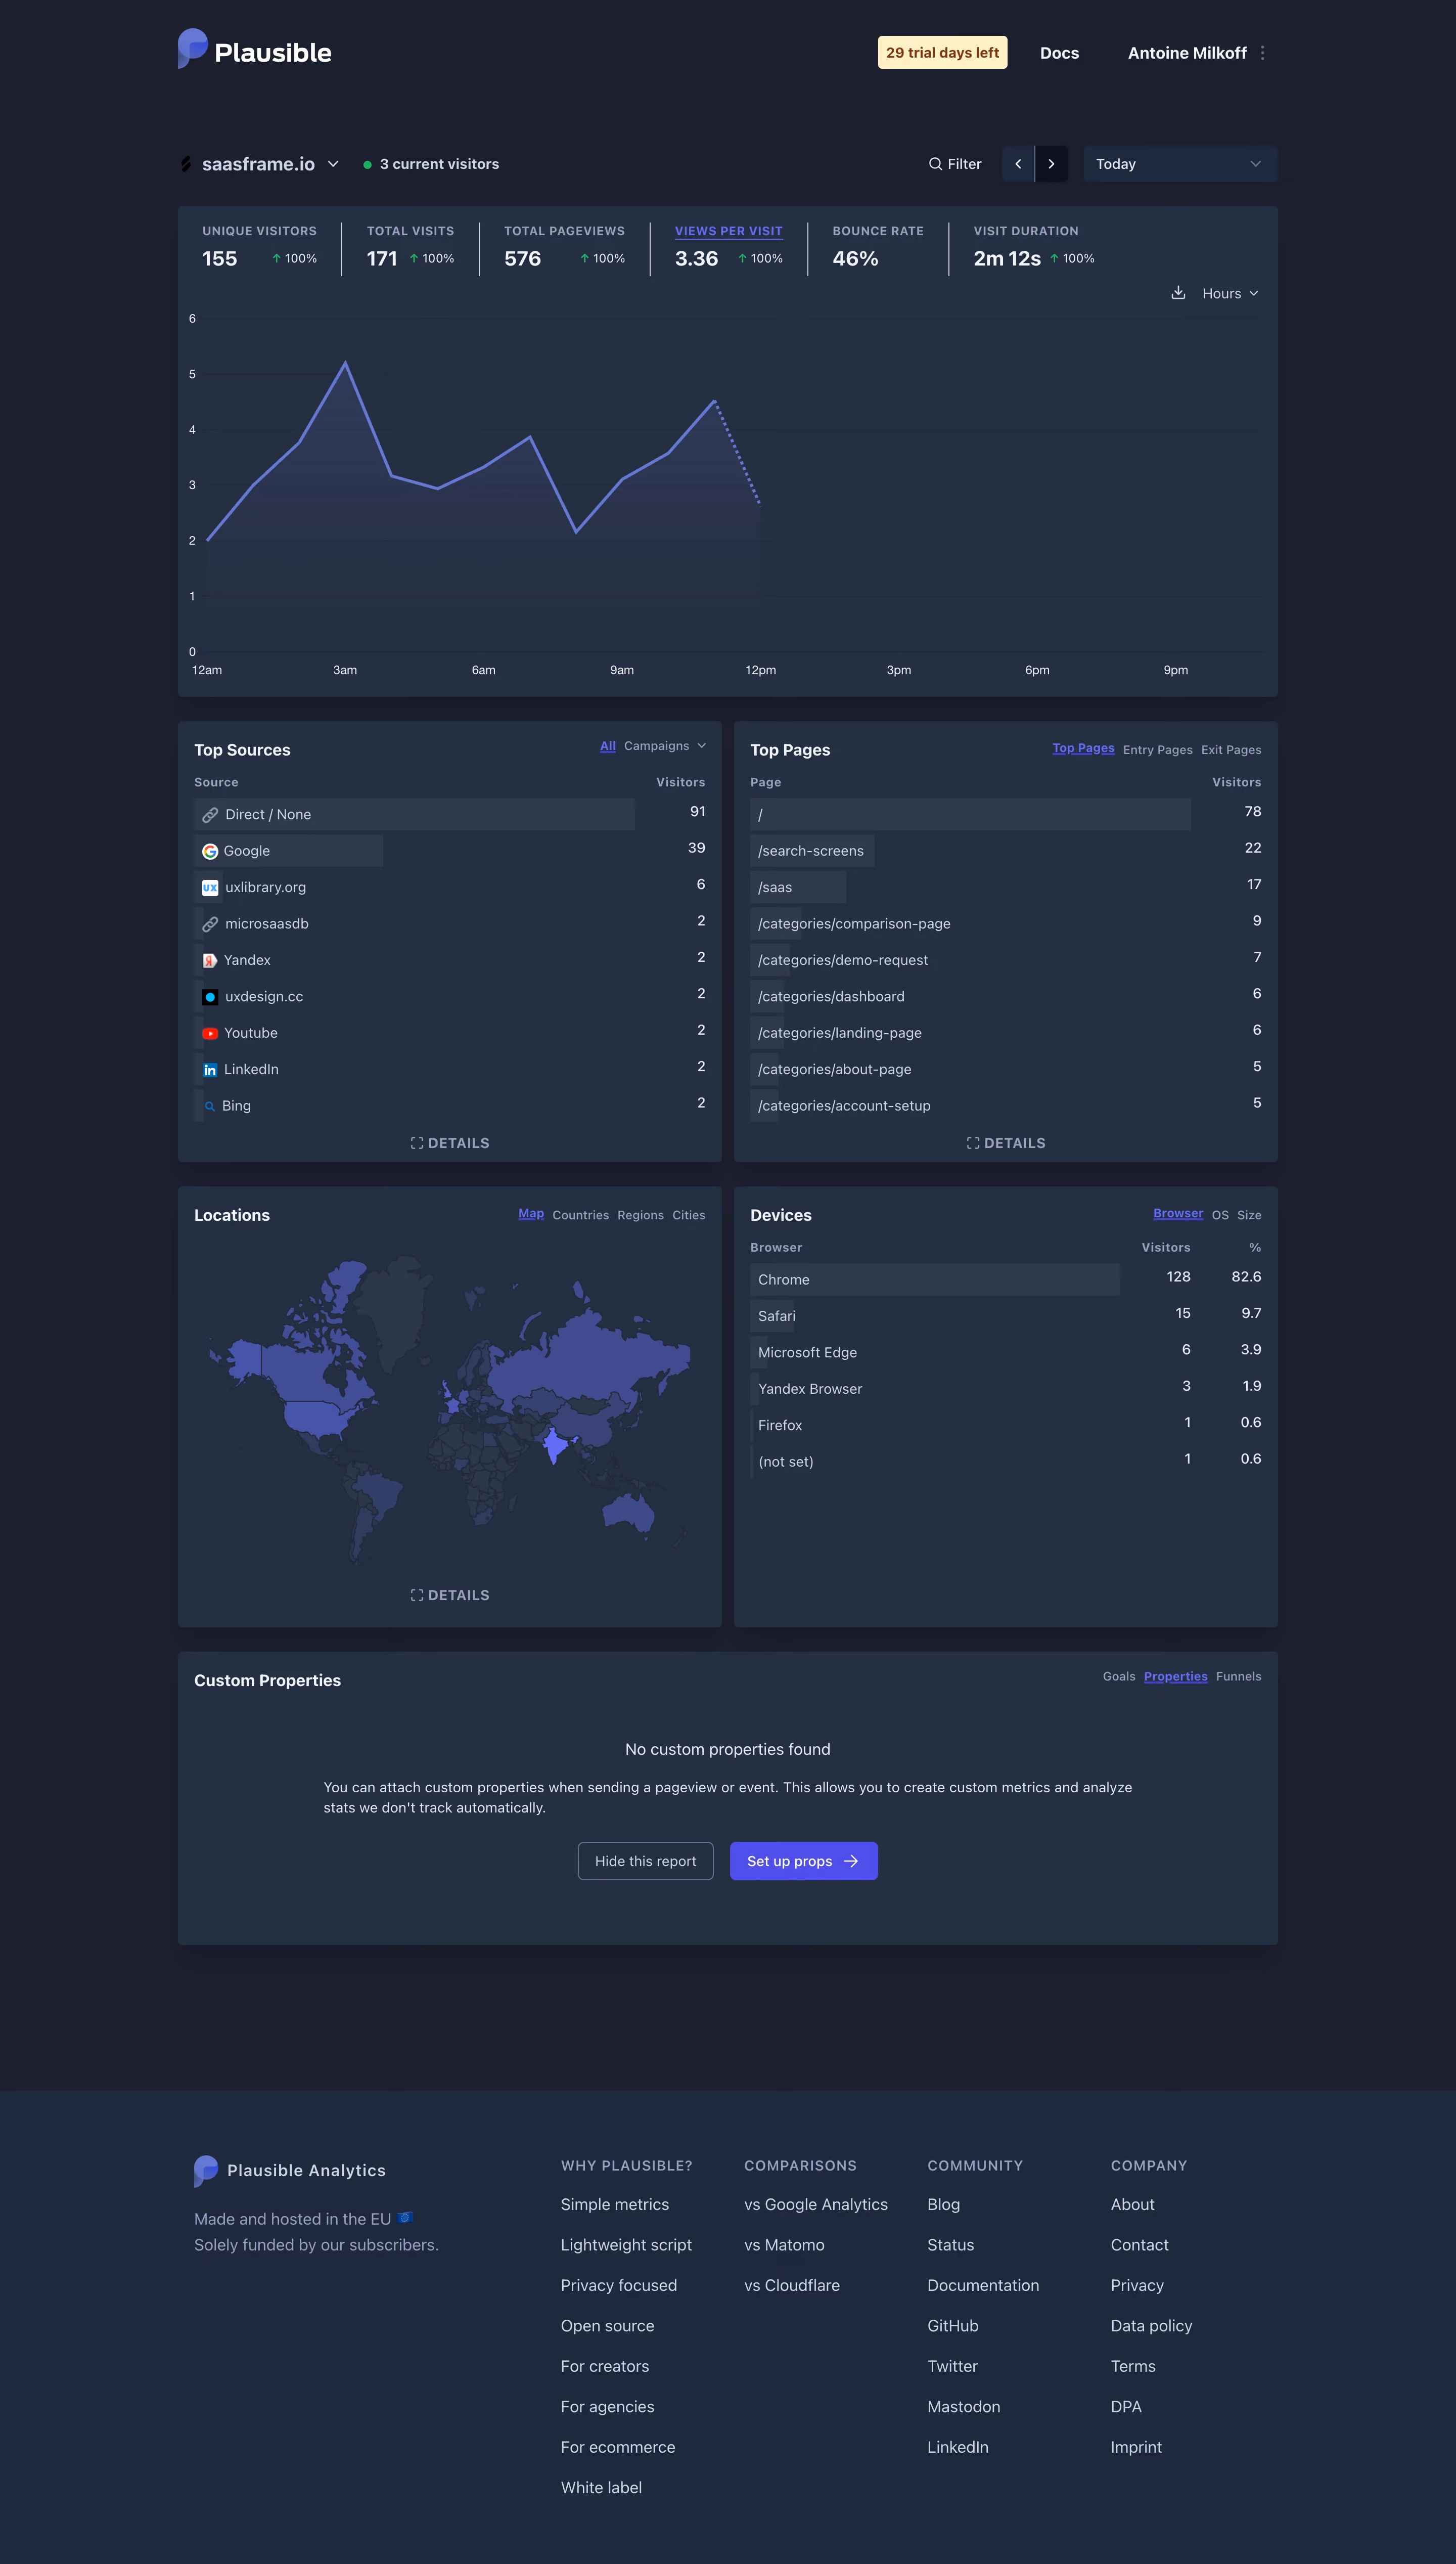
Task: Click Set up props button
Action: click(x=803, y=1861)
